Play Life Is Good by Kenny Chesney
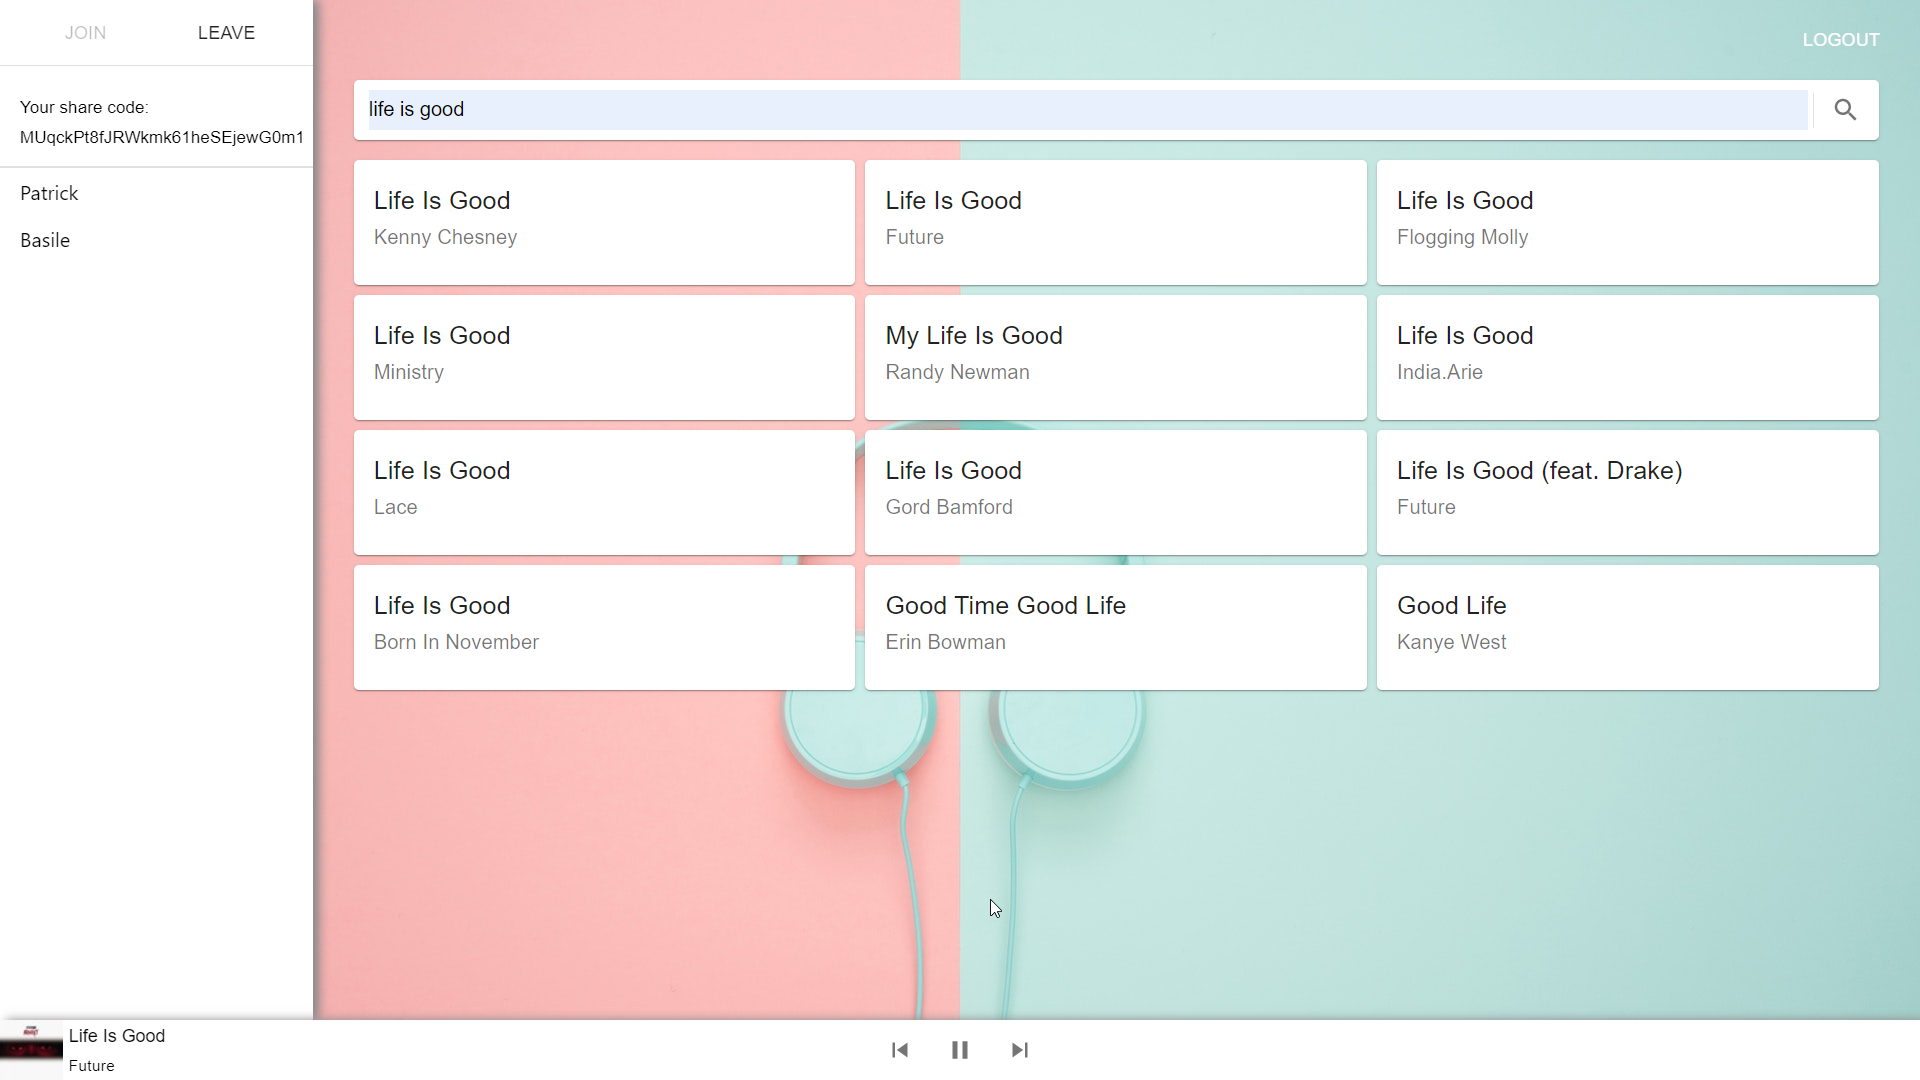This screenshot has height=1080, width=1920. [x=604, y=222]
